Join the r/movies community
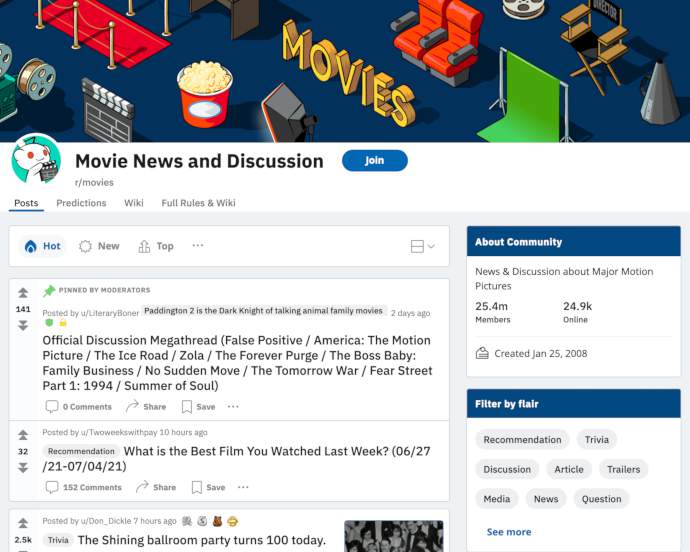 (374, 160)
